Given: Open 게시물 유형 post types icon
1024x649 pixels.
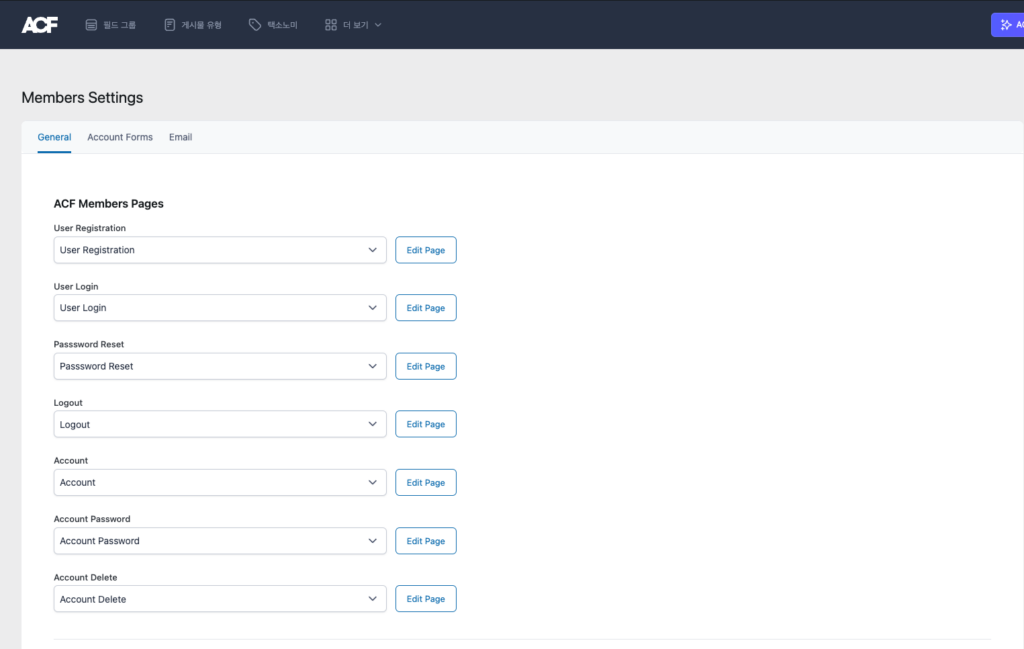Looking at the screenshot, I should click(x=170, y=24).
